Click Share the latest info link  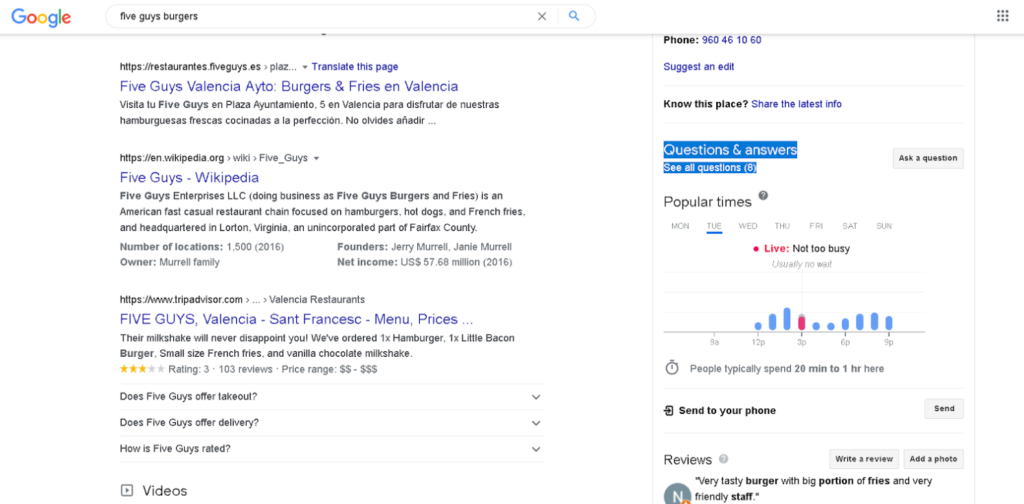(x=796, y=104)
